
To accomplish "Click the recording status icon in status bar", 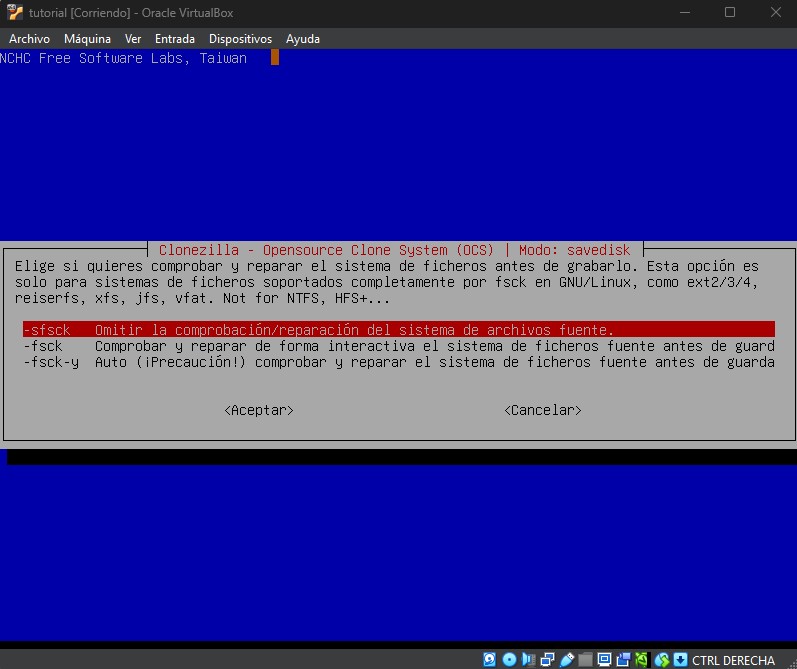I will pos(624,659).
